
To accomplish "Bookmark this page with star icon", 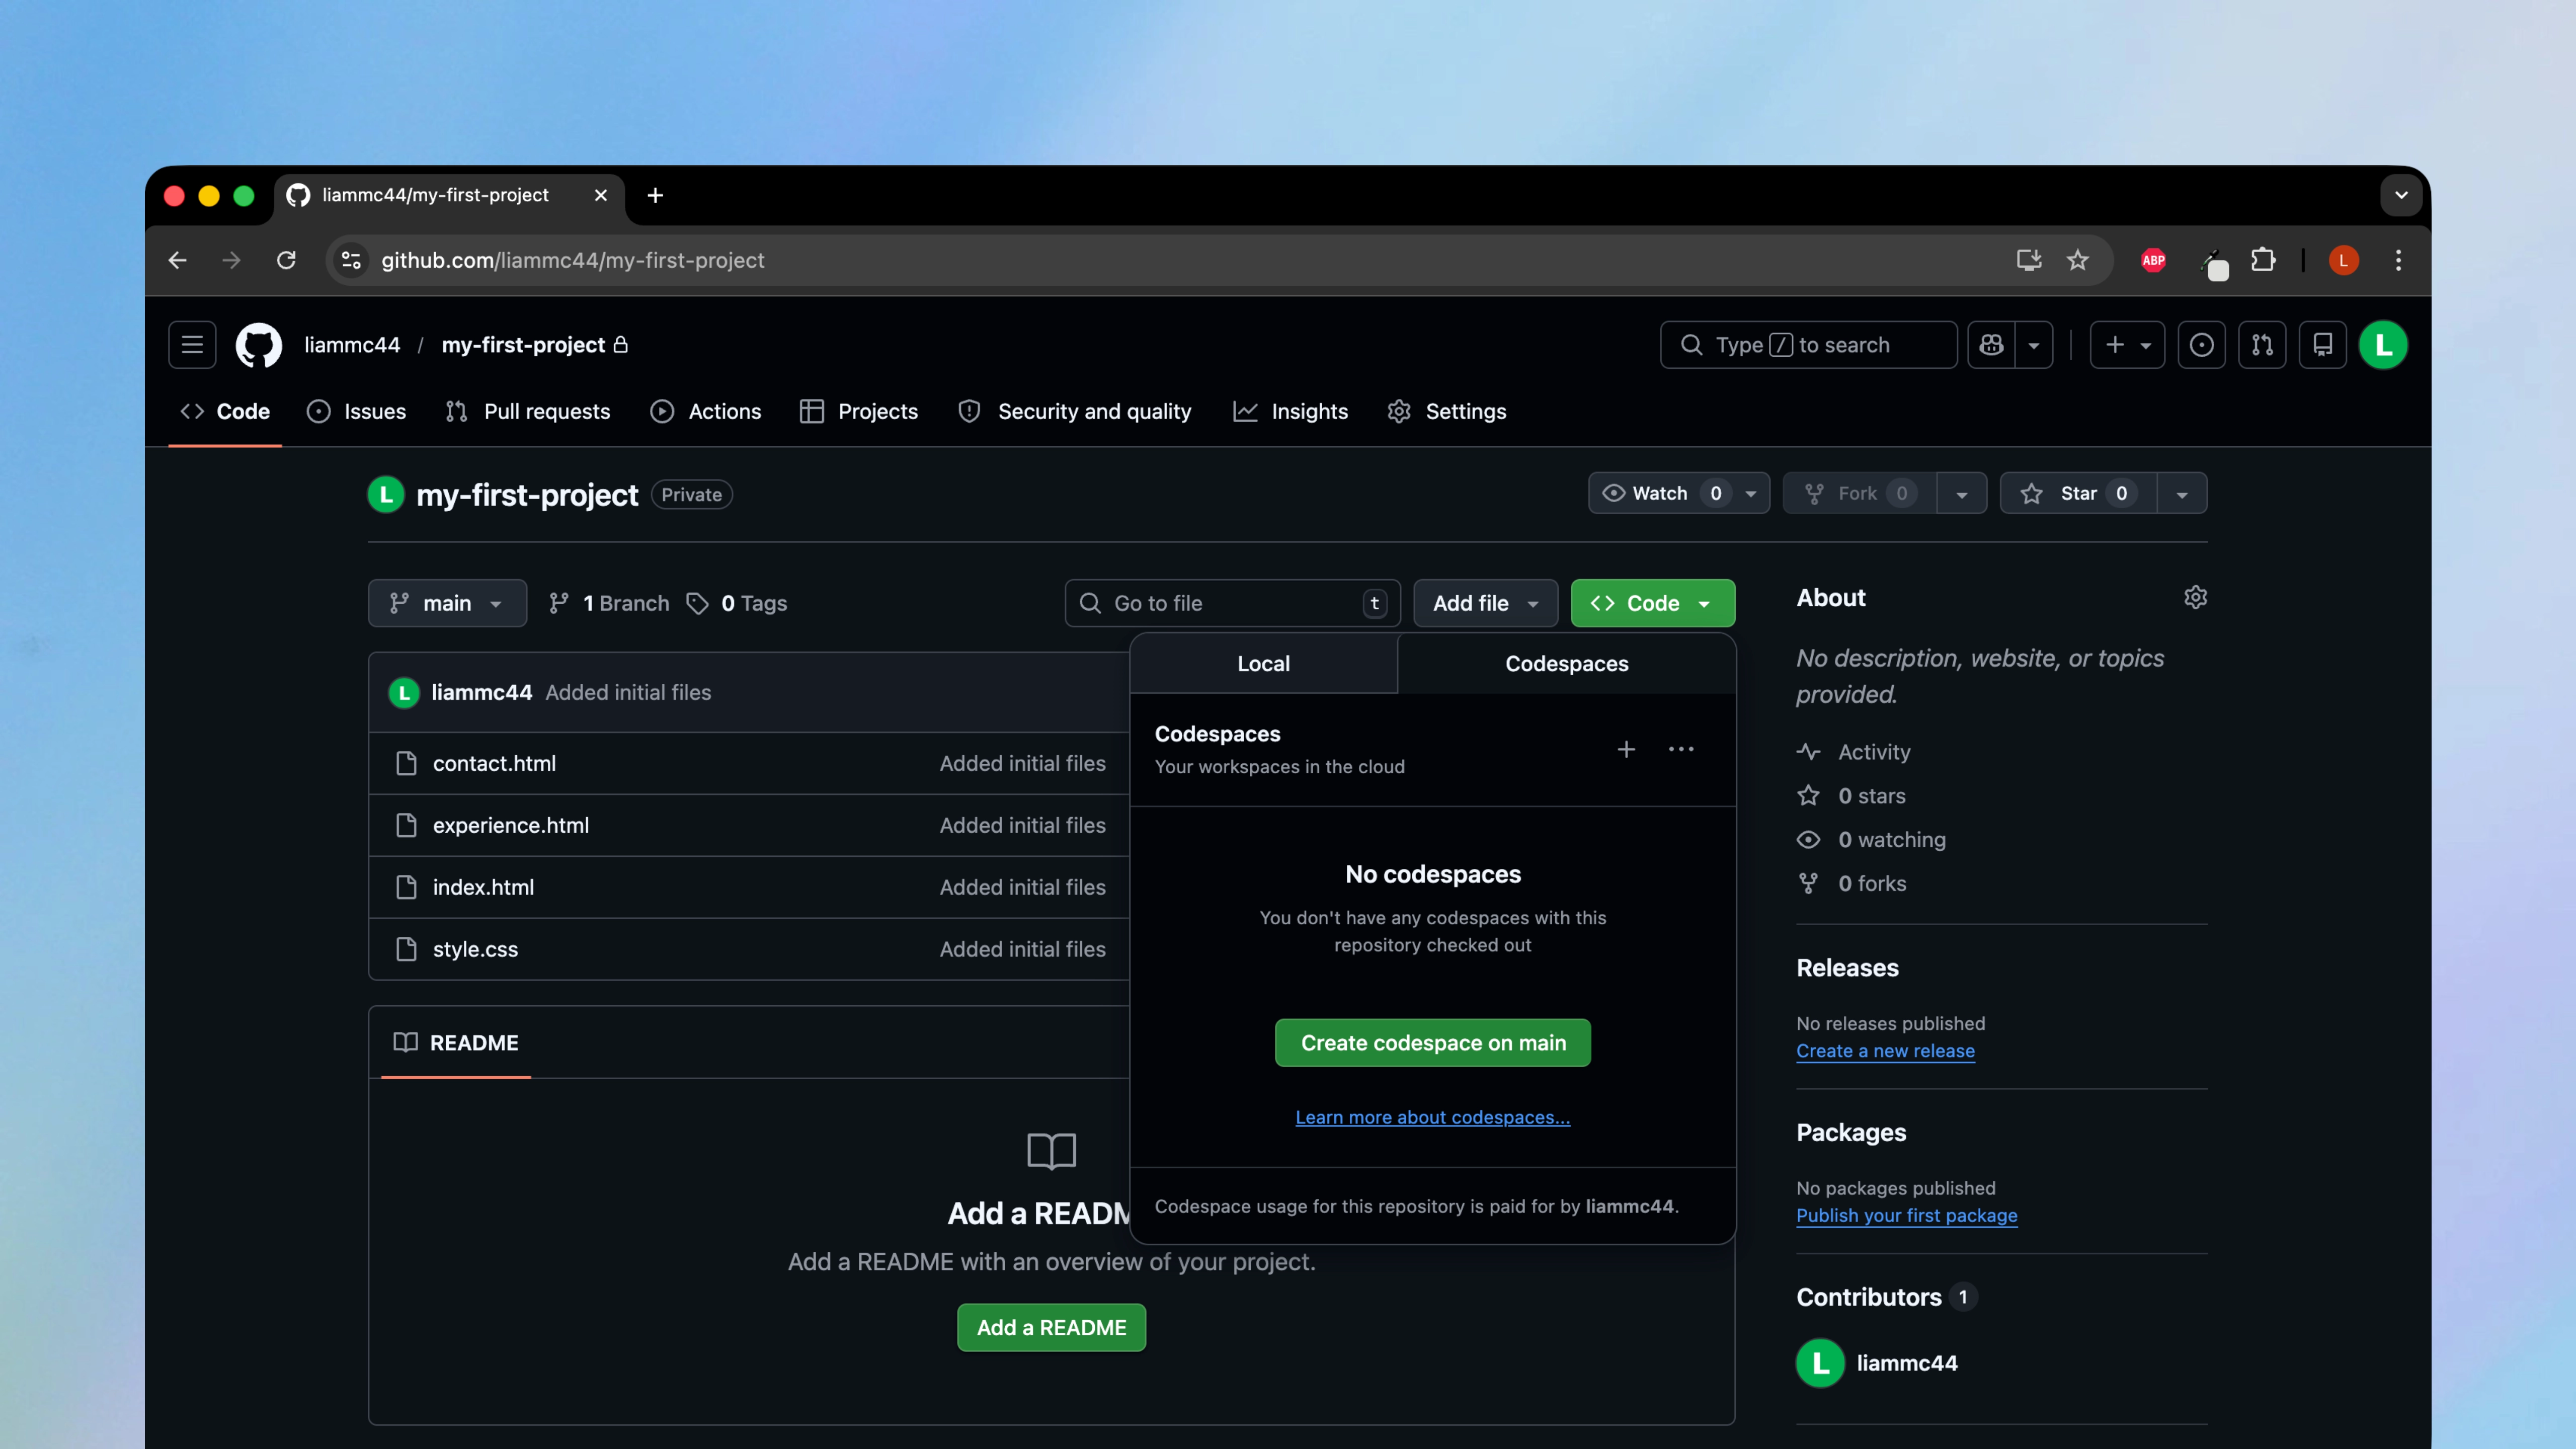I will tap(2078, 260).
